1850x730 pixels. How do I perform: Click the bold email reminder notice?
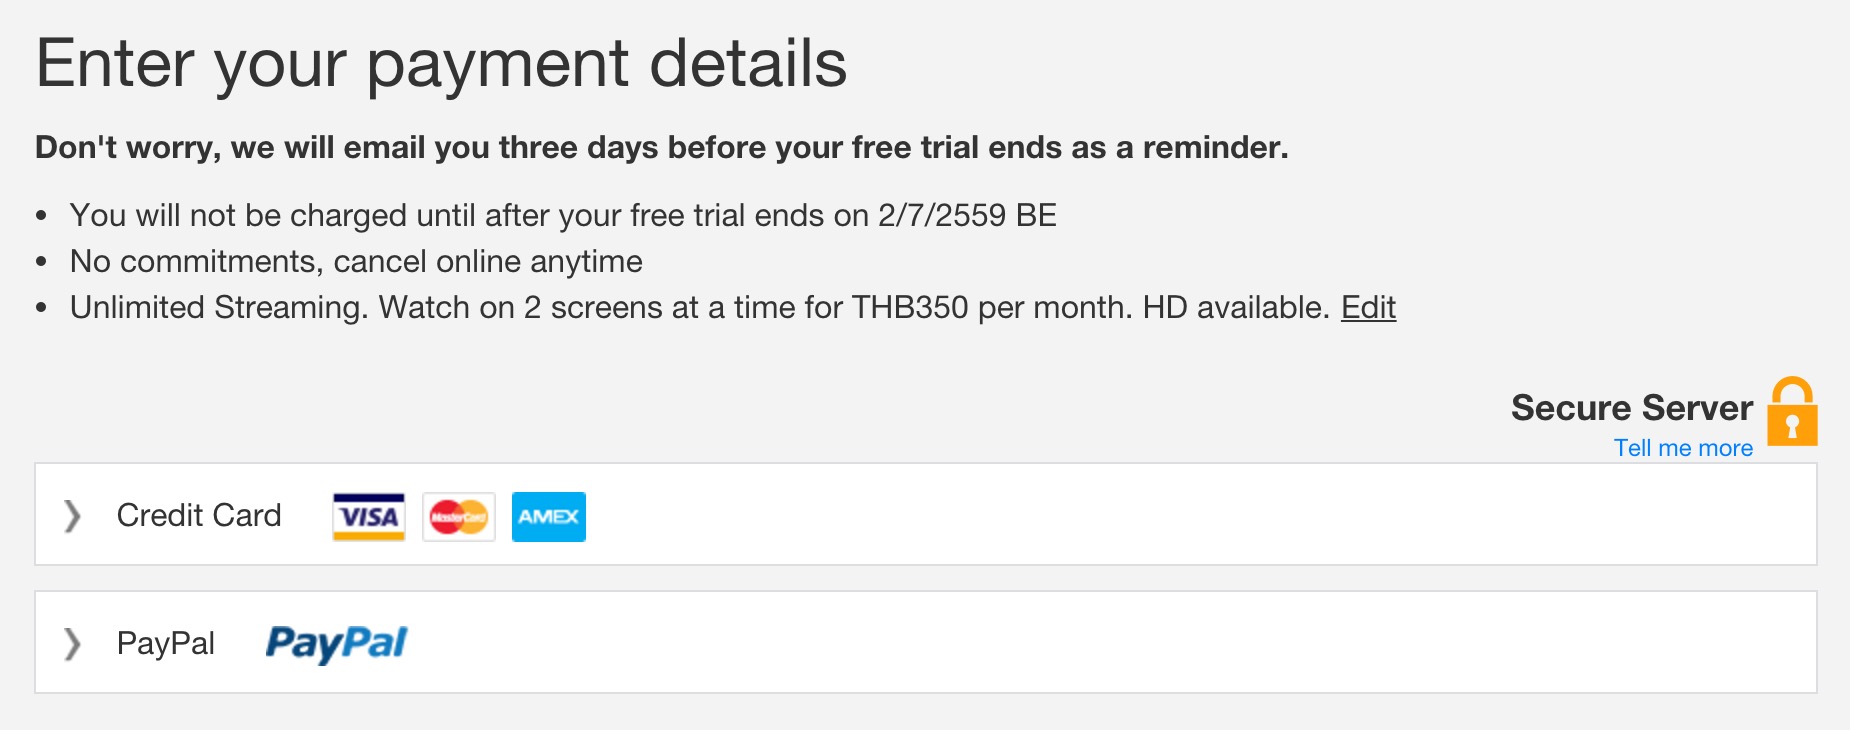(661, 147)
